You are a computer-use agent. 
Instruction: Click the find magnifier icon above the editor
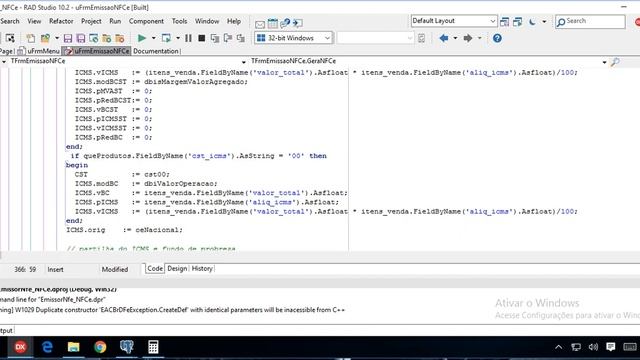click(x=615, y=62)
